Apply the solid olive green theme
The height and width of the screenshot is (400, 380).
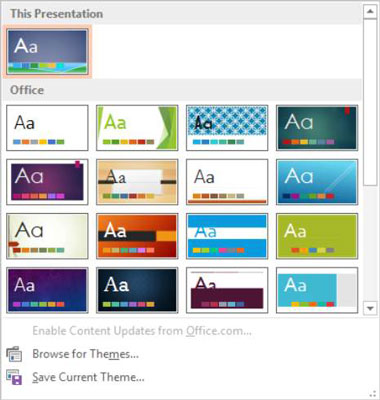click(317, 236)
